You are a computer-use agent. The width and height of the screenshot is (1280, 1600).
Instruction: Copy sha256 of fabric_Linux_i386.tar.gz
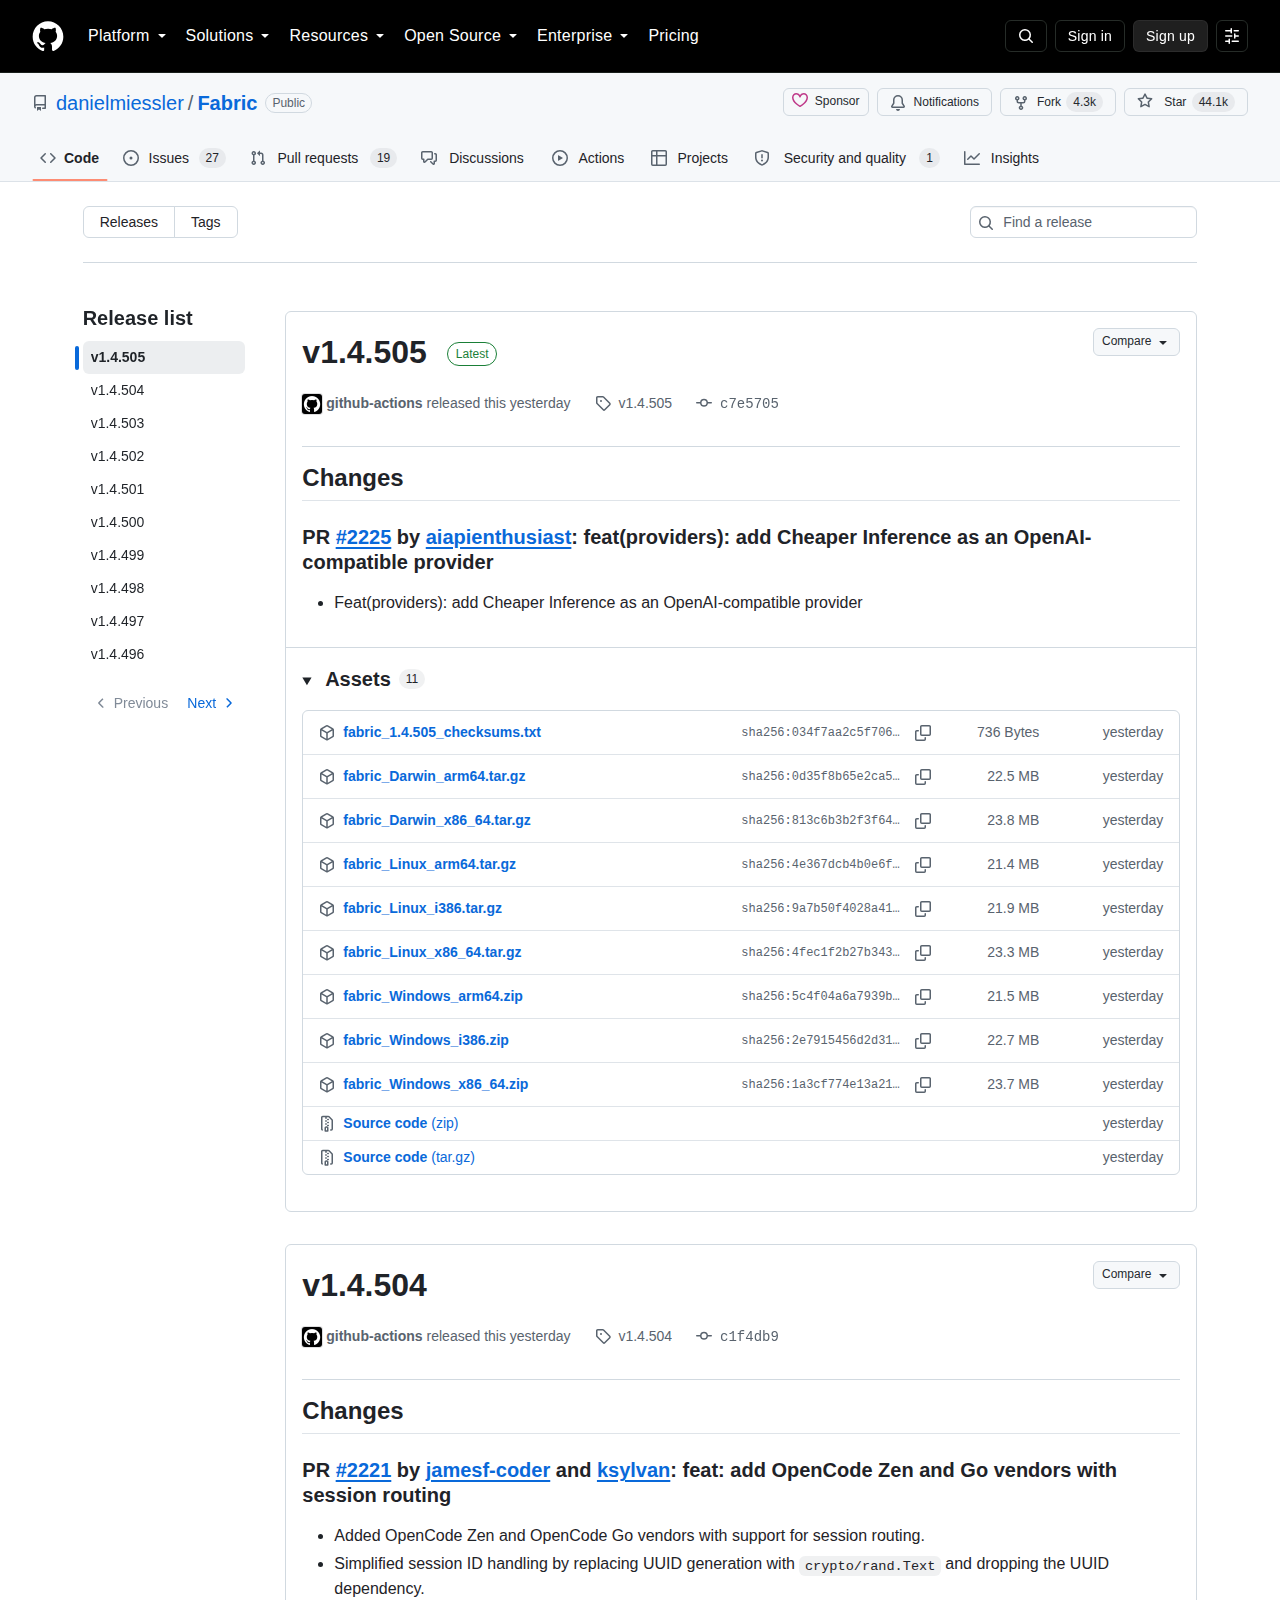click(923, 909)
